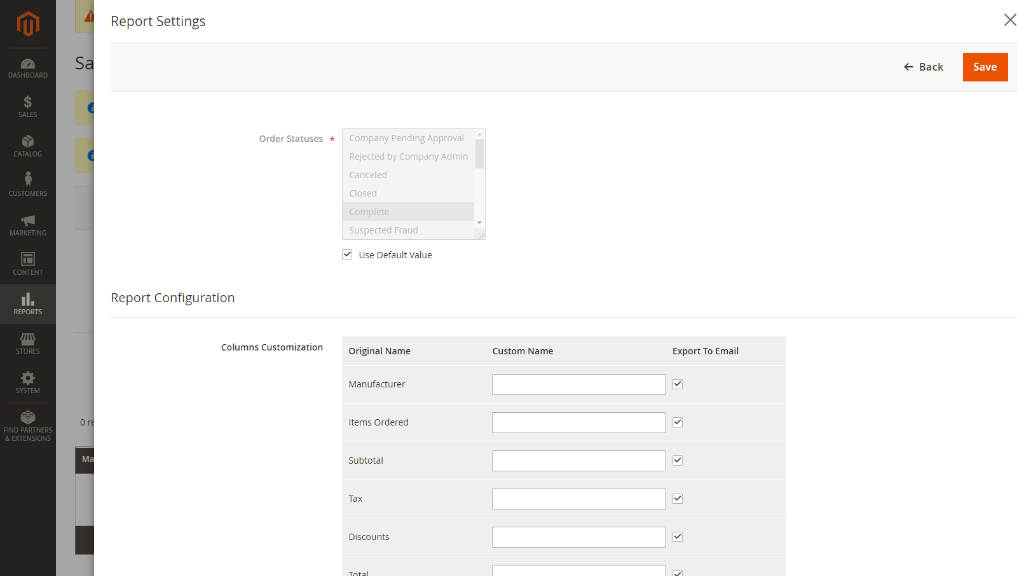Viewport: 1024px width, 576px height.
Task: Open the Dashboard sidebar item
Action: (27, 68)
